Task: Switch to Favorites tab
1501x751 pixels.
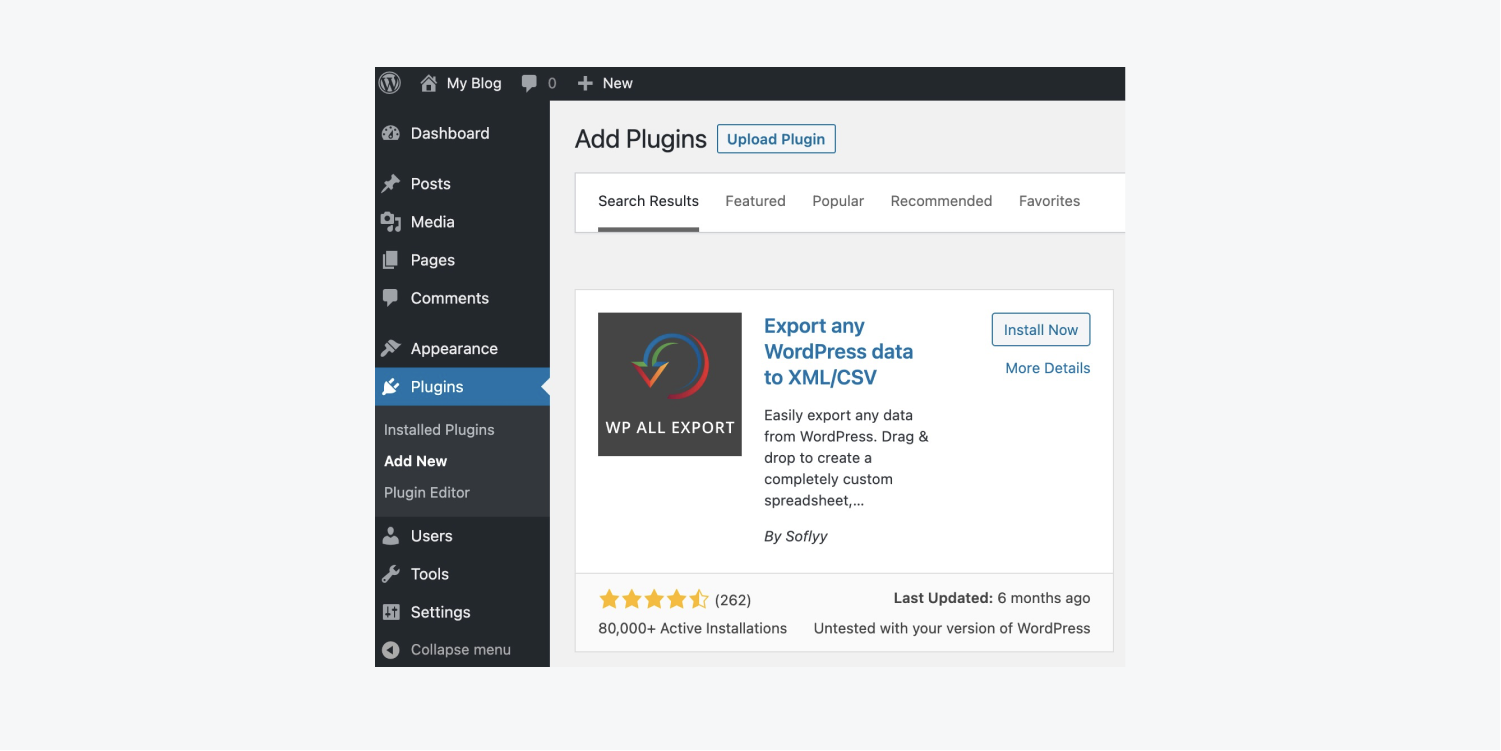Action: tap(1049, 201)
